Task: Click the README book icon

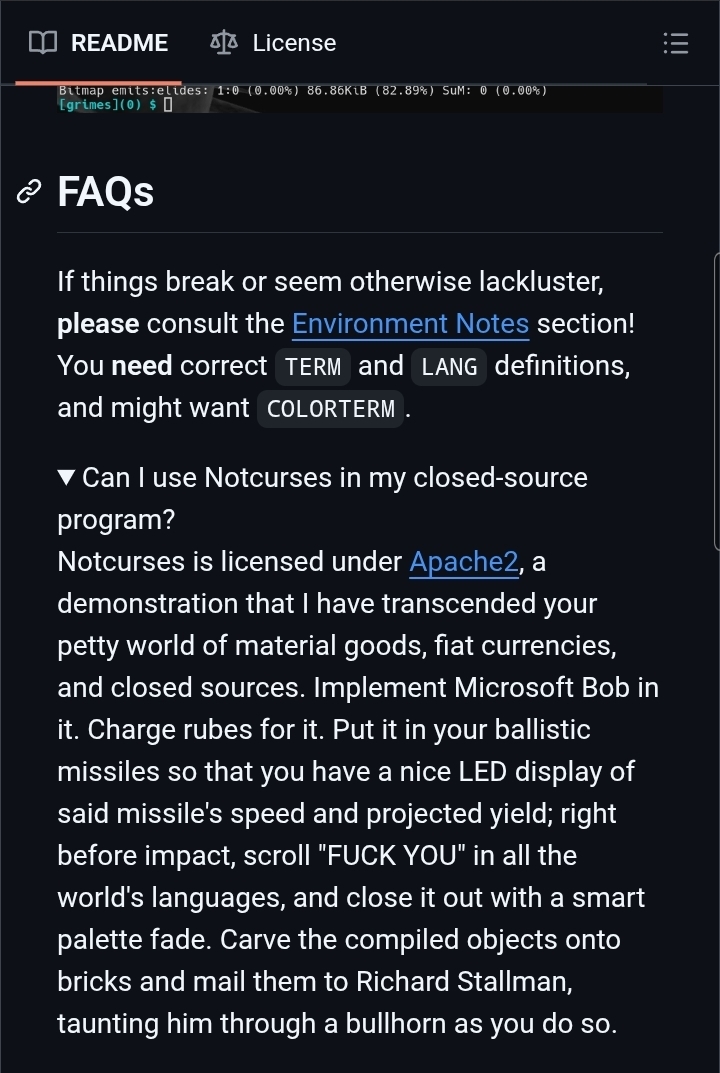Action: [x=42, y=43]
